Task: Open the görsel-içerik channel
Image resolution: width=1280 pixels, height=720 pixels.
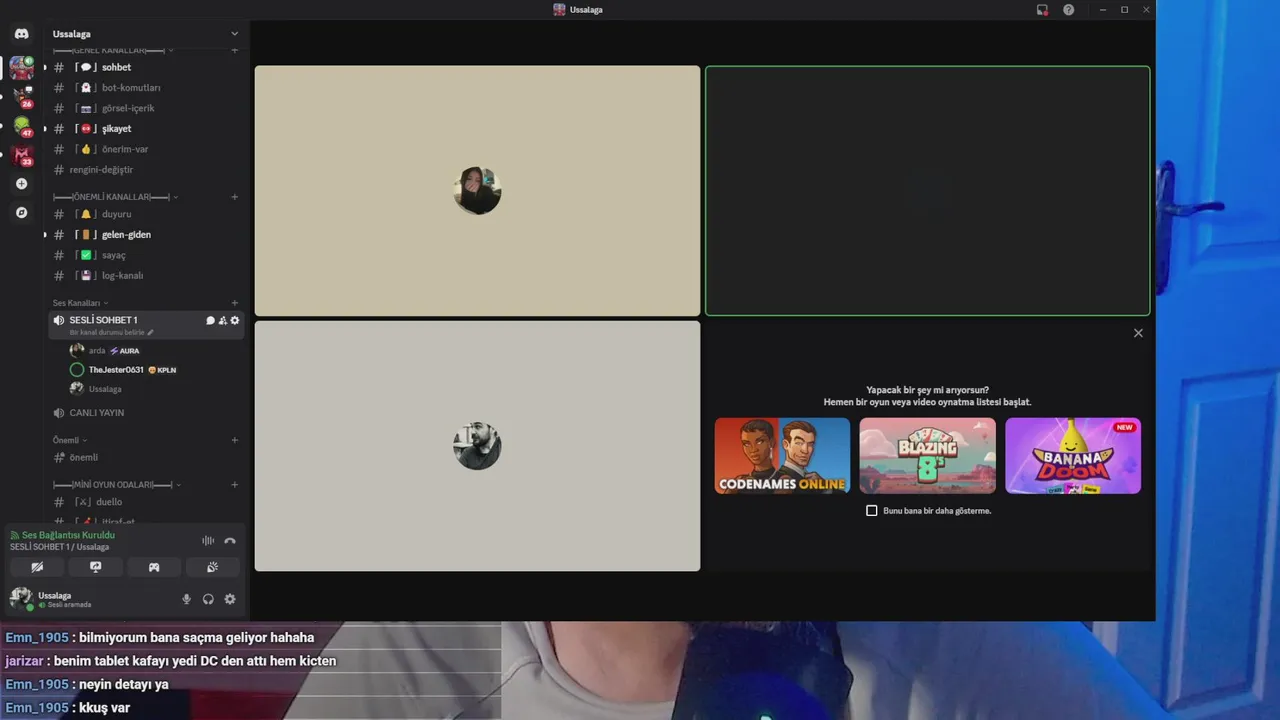Action: [146, 108]
